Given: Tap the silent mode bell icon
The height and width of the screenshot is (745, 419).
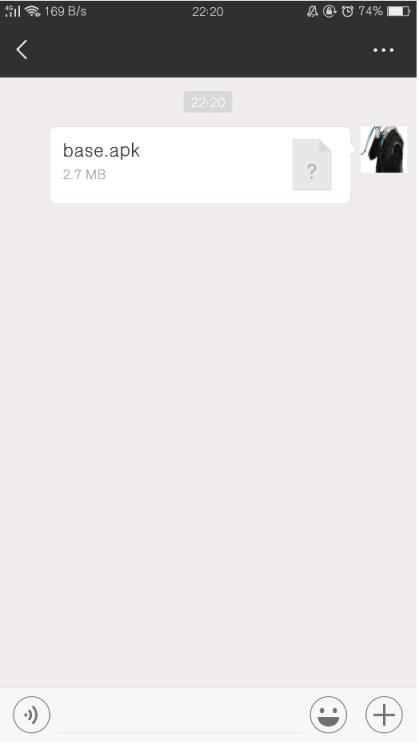Looking at the screenshot, I should click(312, 11).
